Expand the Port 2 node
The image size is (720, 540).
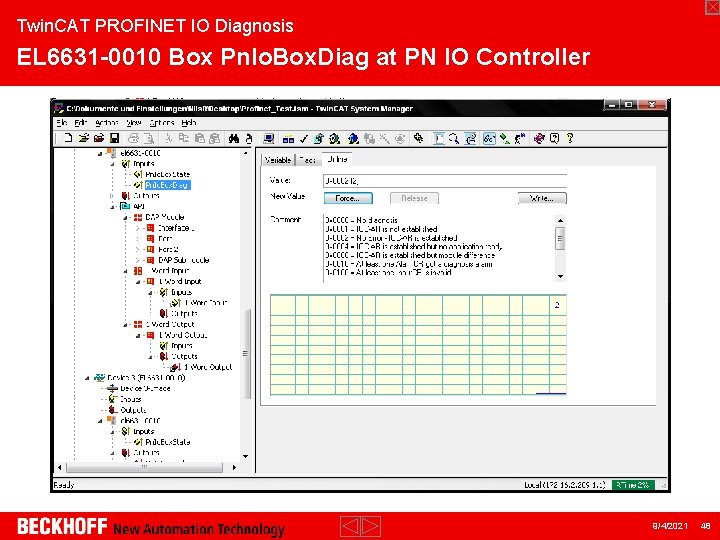(138, 249)
